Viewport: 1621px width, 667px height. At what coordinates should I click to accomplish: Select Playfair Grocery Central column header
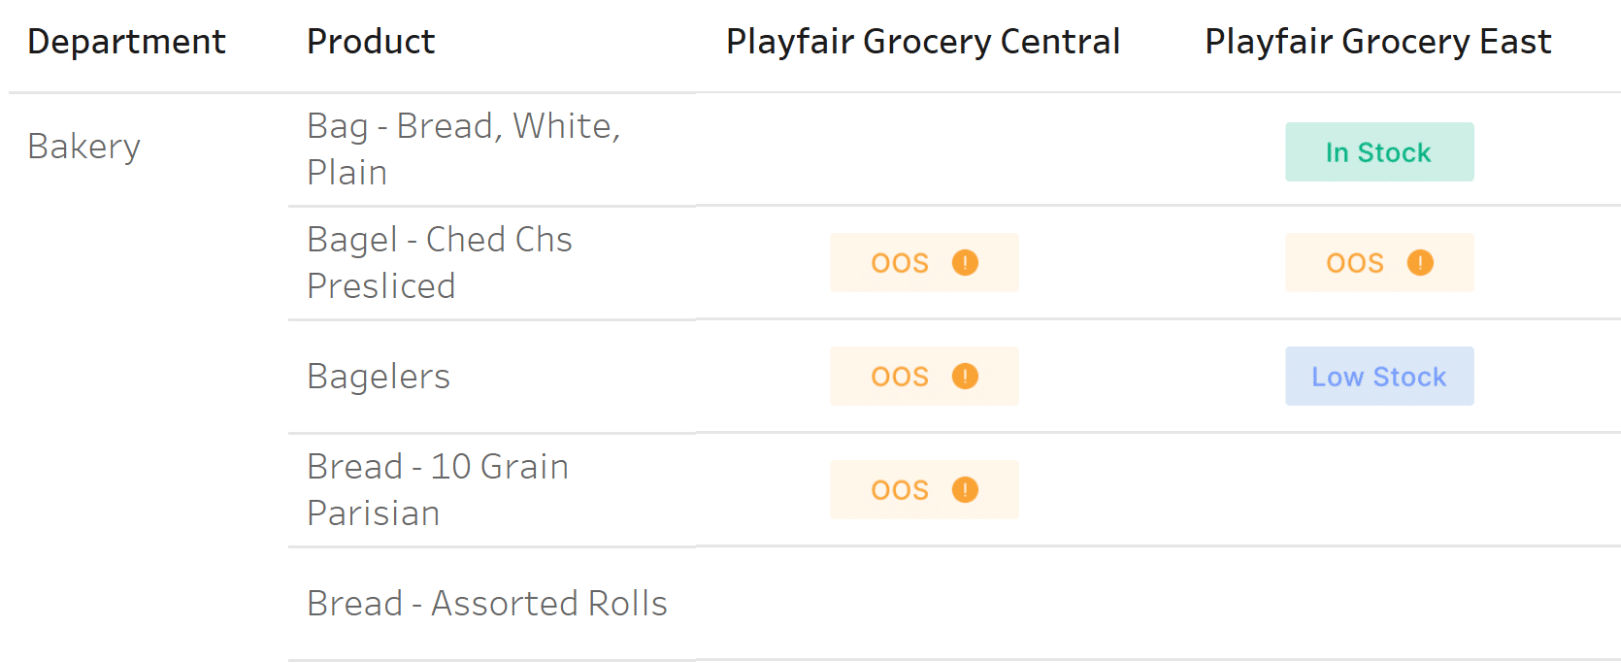[923, 42]
